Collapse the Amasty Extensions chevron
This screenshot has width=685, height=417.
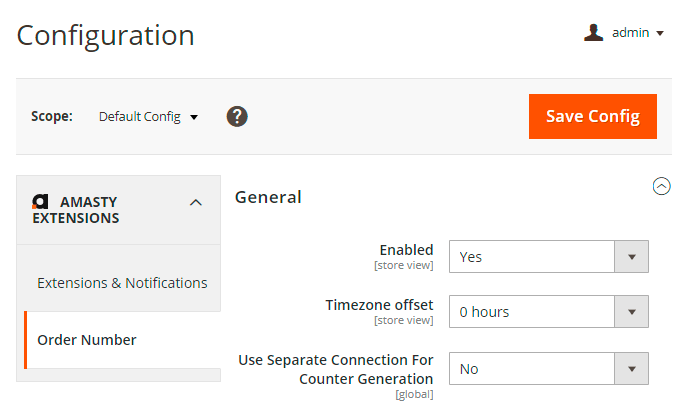pos(196,202)
